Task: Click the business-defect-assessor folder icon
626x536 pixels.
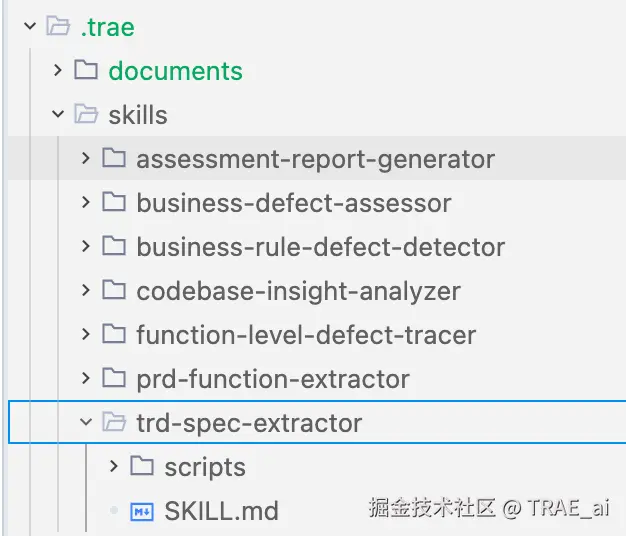Action: coord(114,203)
